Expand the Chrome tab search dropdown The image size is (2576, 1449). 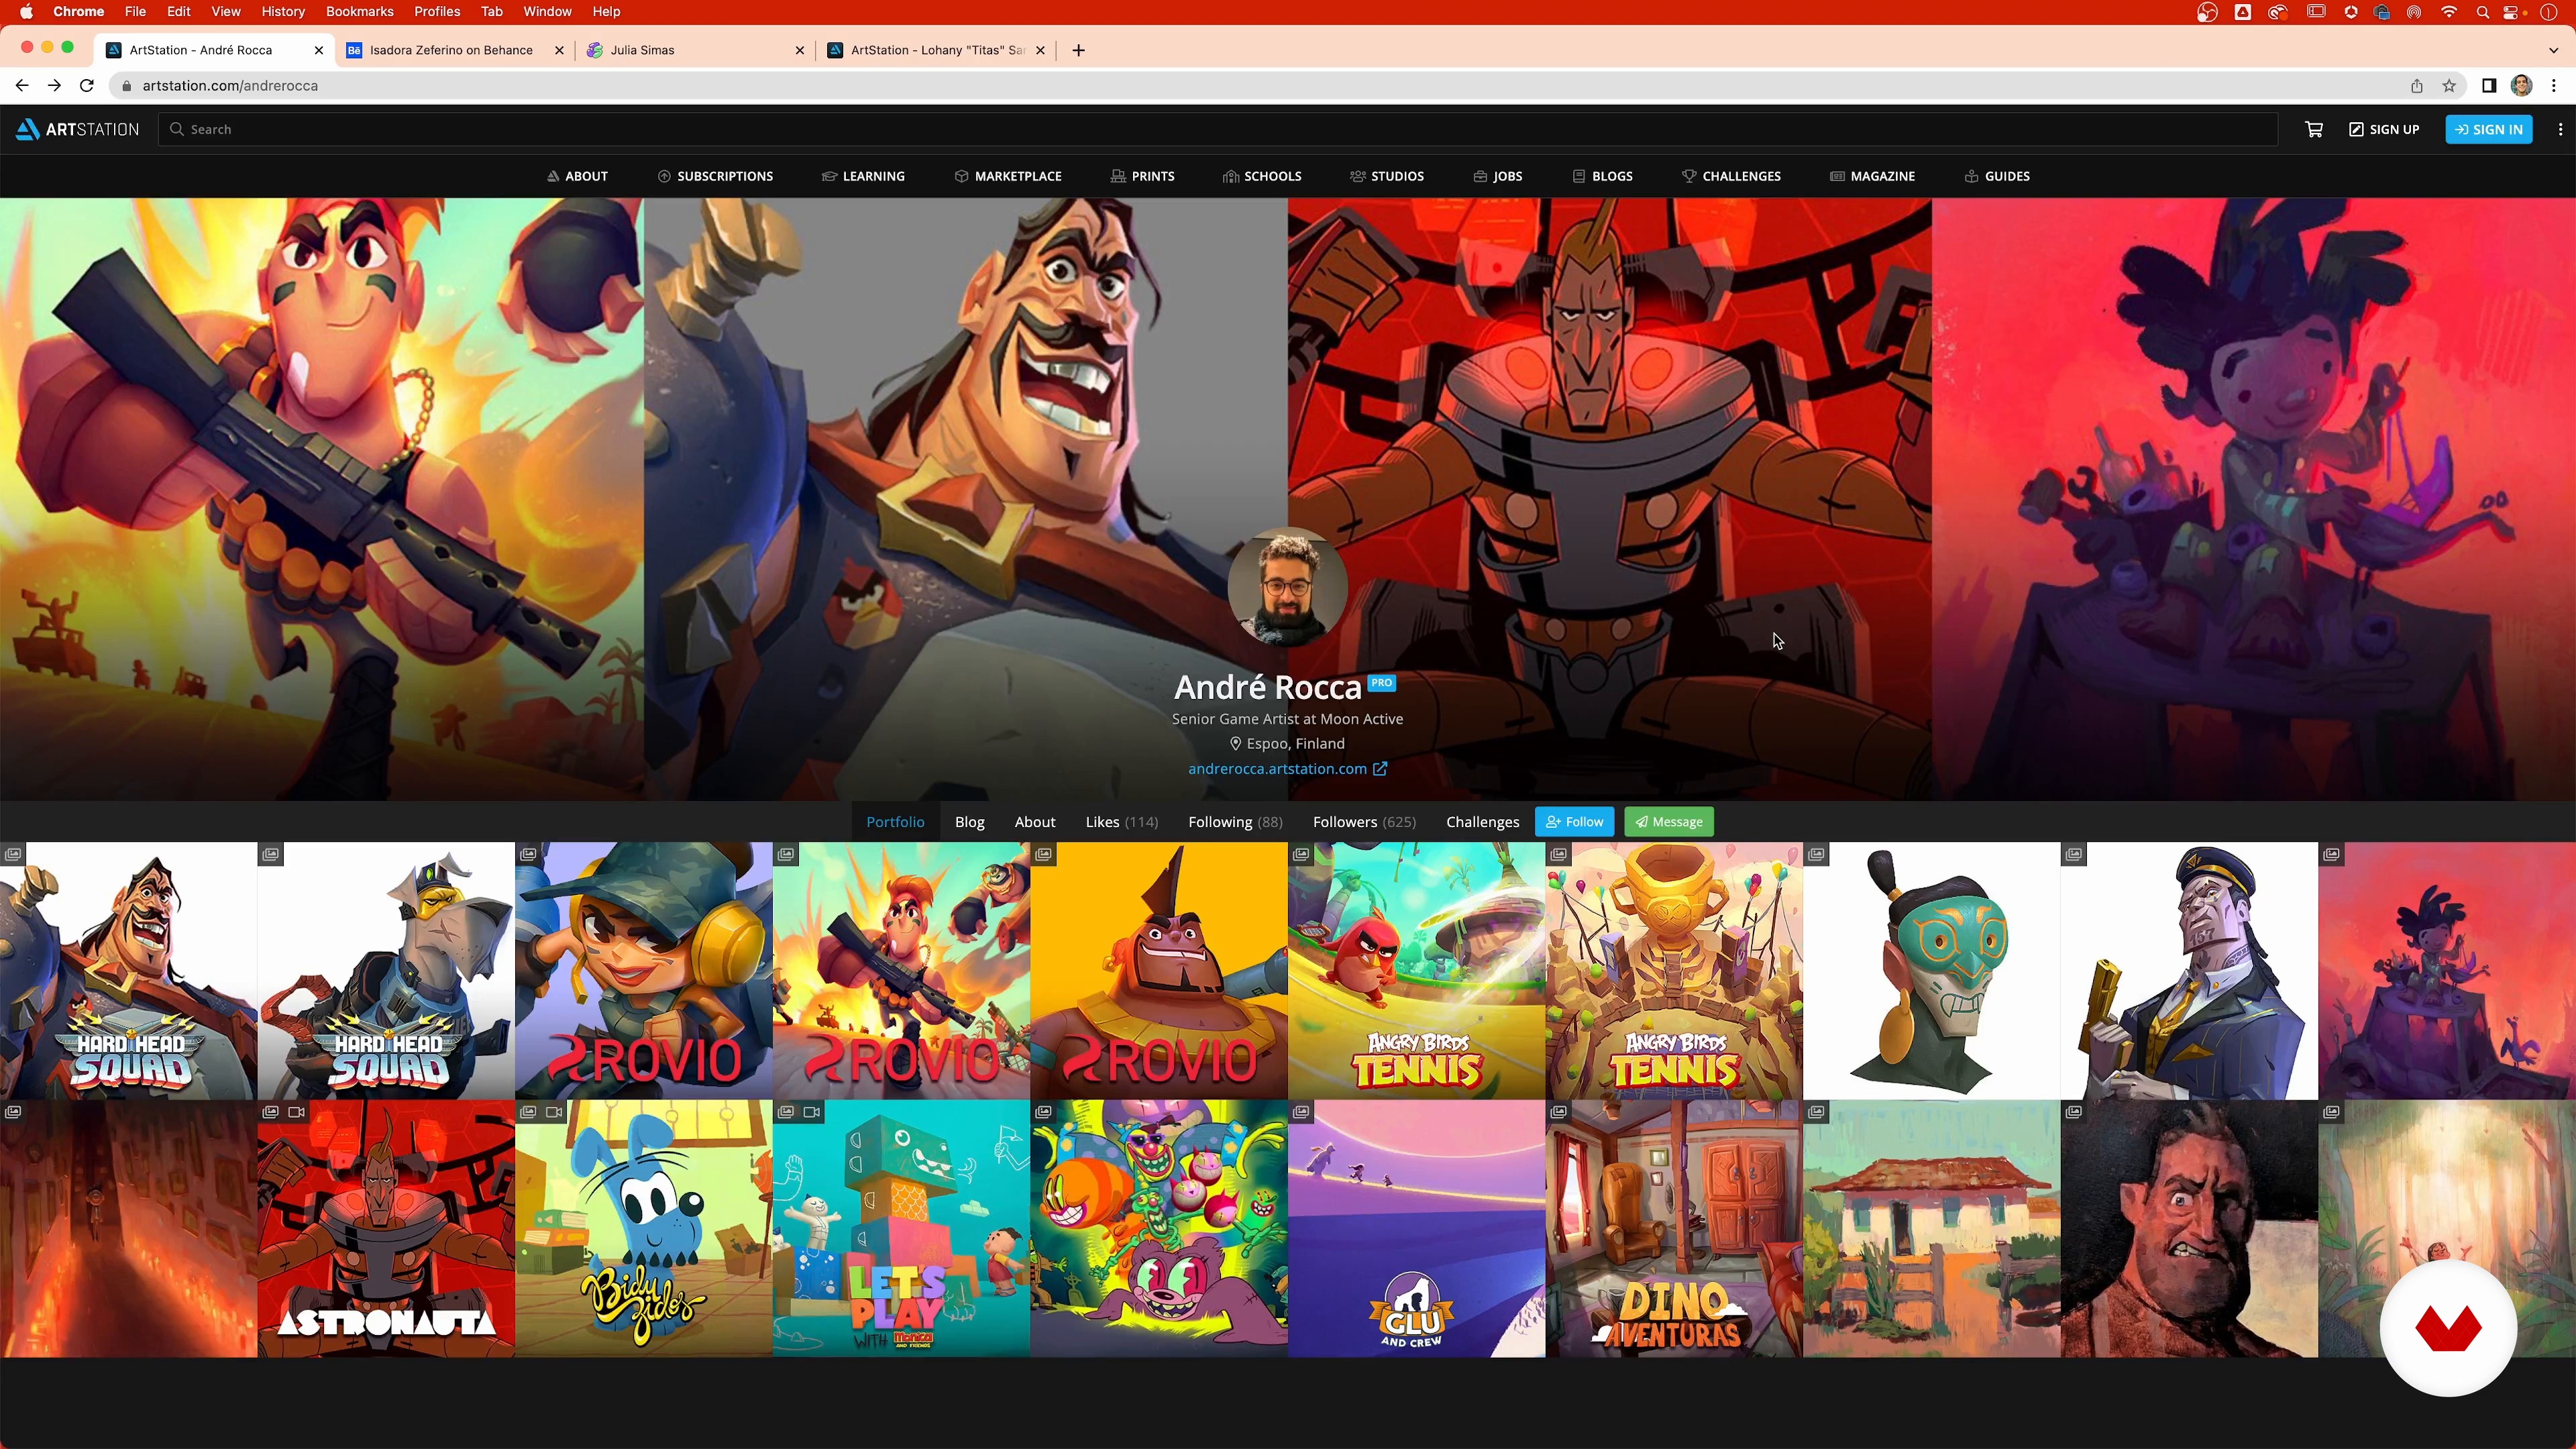[2553, 50]
